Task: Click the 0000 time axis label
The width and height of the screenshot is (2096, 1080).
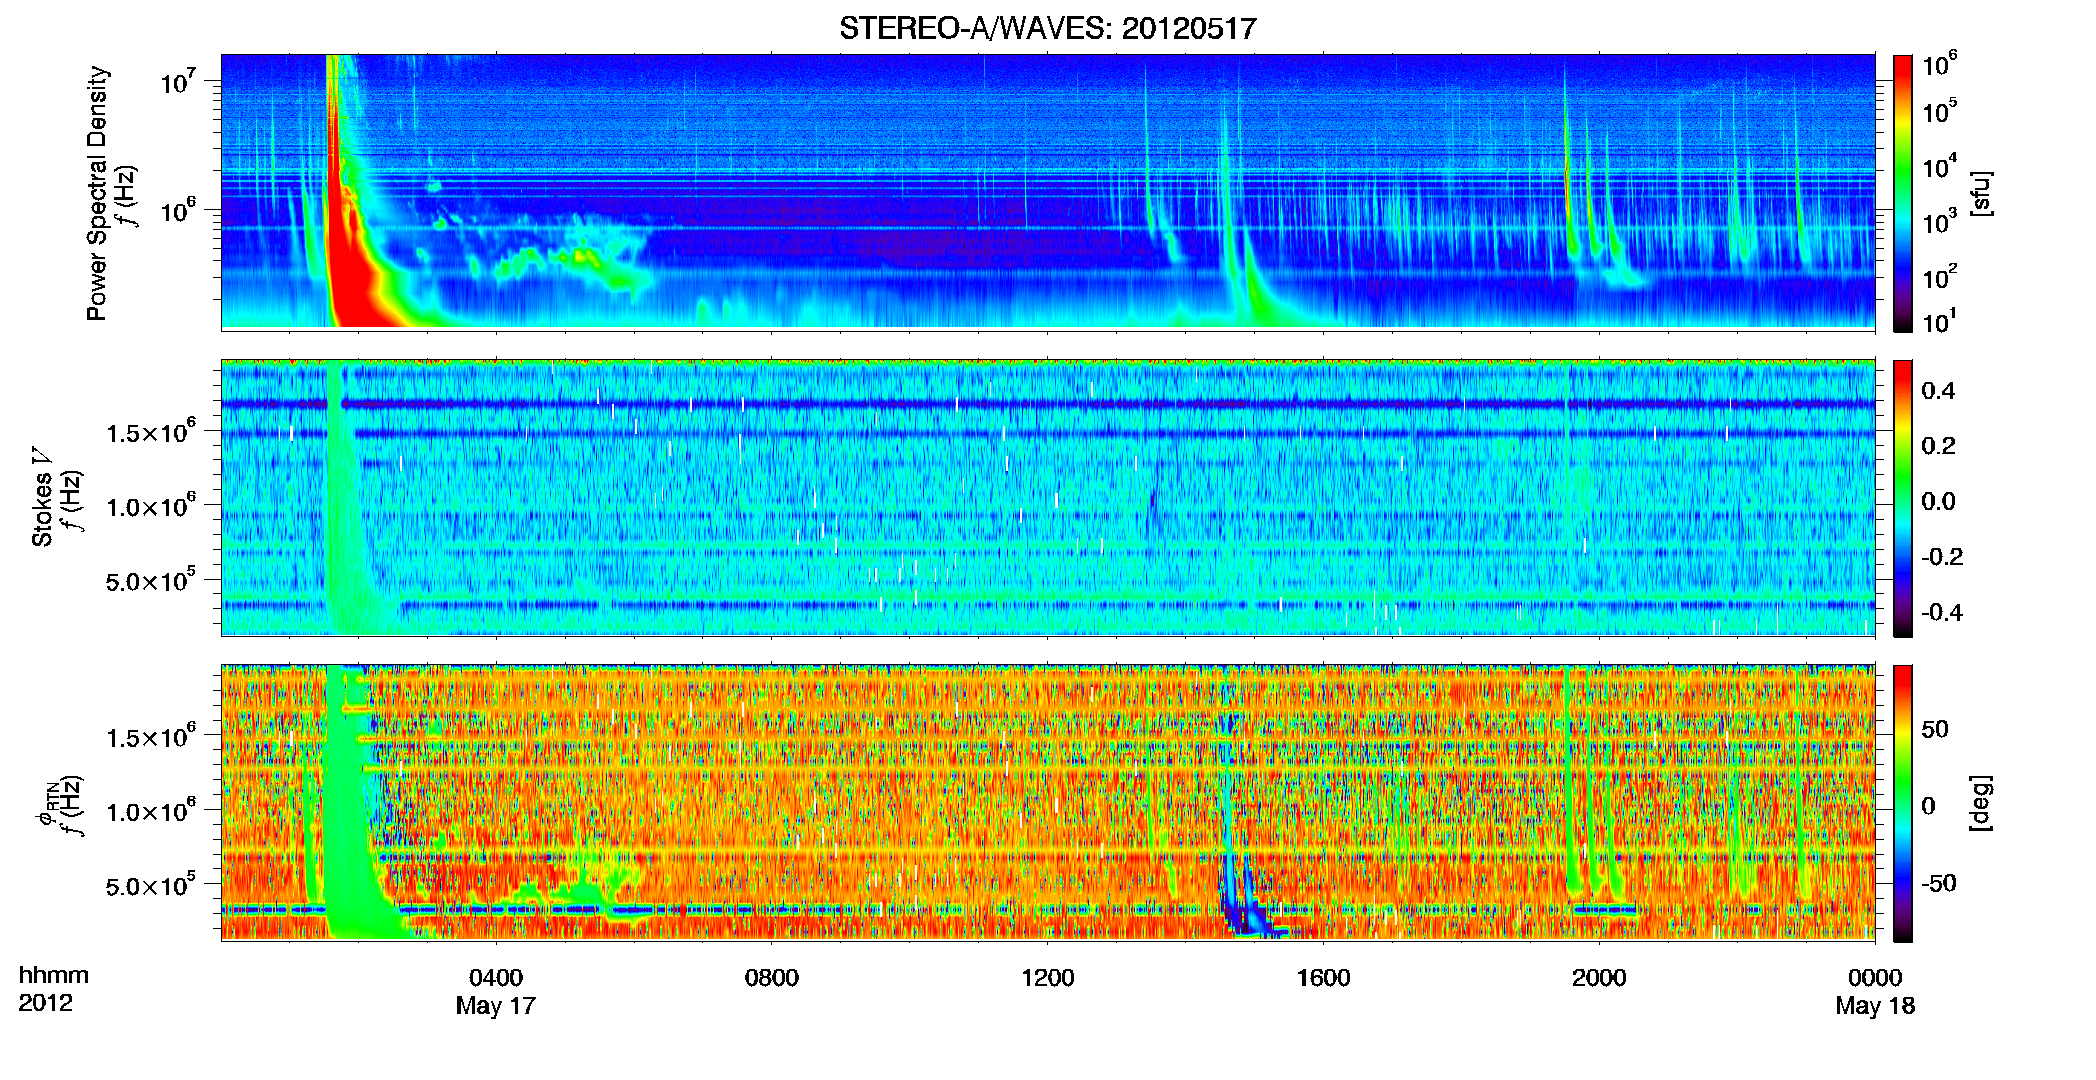Action: tap(1875, 978)
